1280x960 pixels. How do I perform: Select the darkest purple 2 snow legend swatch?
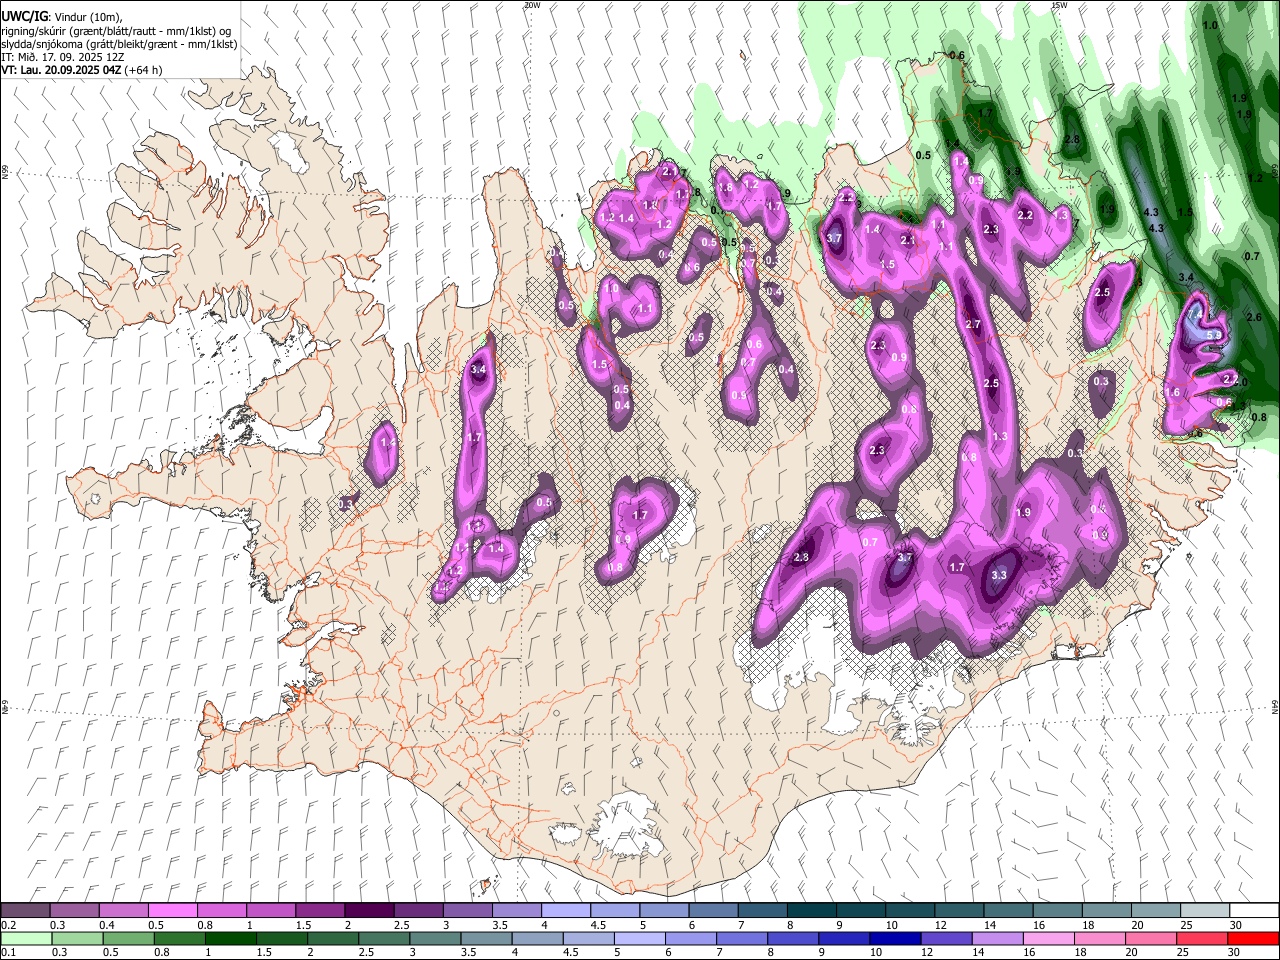[368, 911]
